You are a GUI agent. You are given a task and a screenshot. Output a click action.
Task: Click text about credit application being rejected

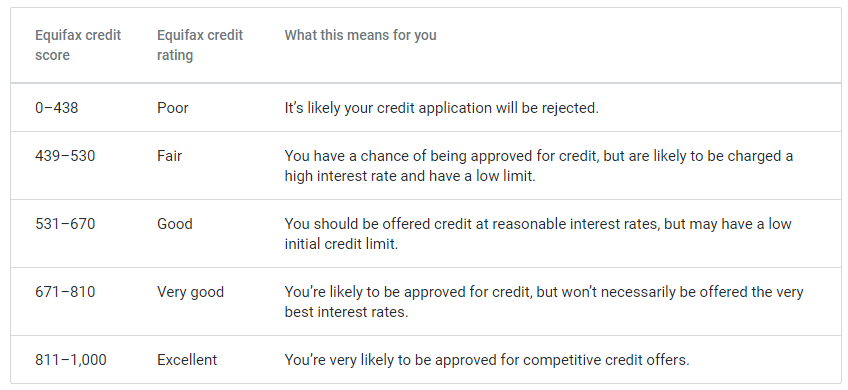click(x=442, y=108)
